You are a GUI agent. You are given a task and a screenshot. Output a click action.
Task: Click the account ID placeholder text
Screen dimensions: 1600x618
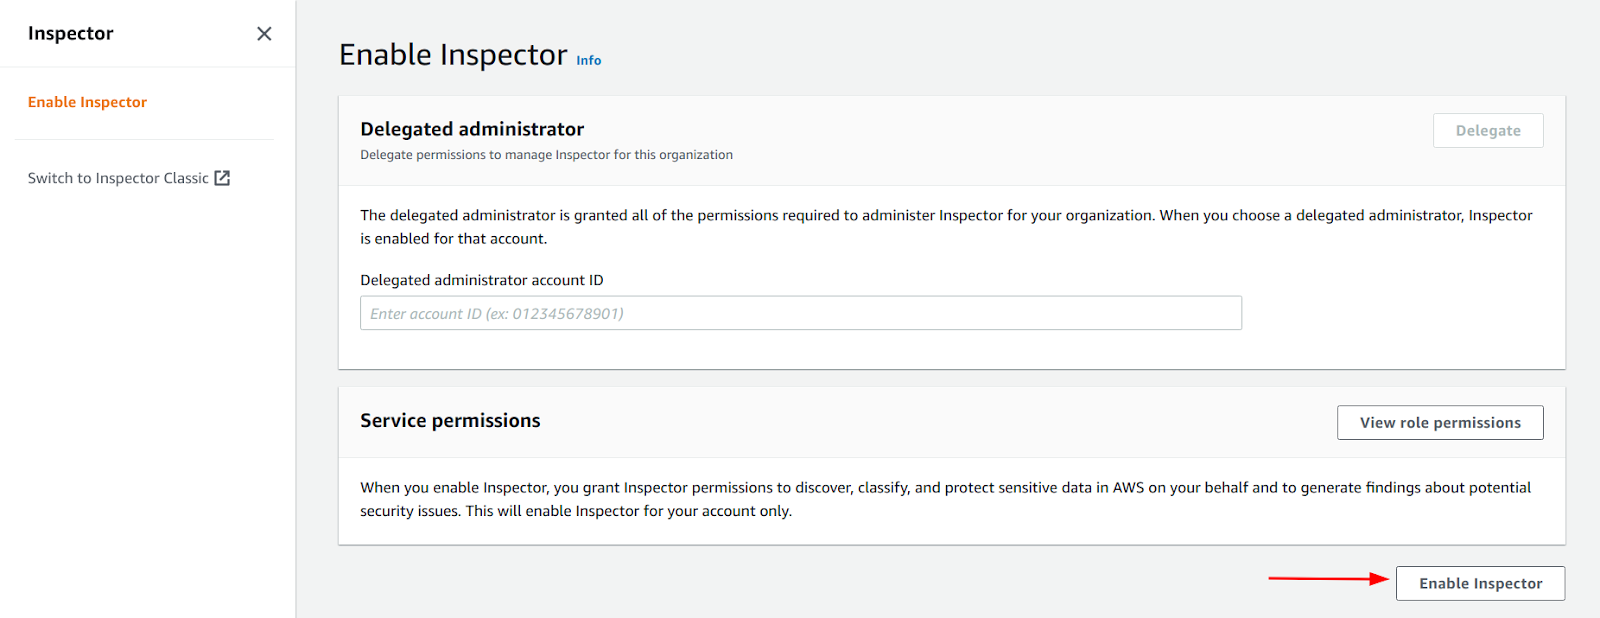(x=497, y=313)
